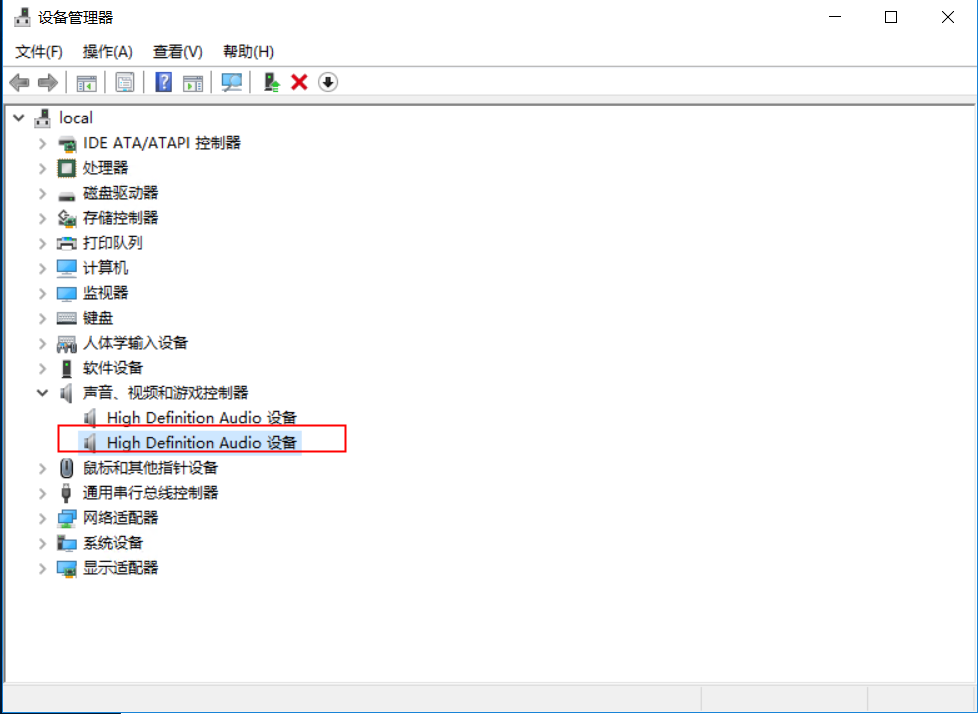978x714 pixels.
Task: Open the Properties toolbar icon
Action: pos(122,82)
